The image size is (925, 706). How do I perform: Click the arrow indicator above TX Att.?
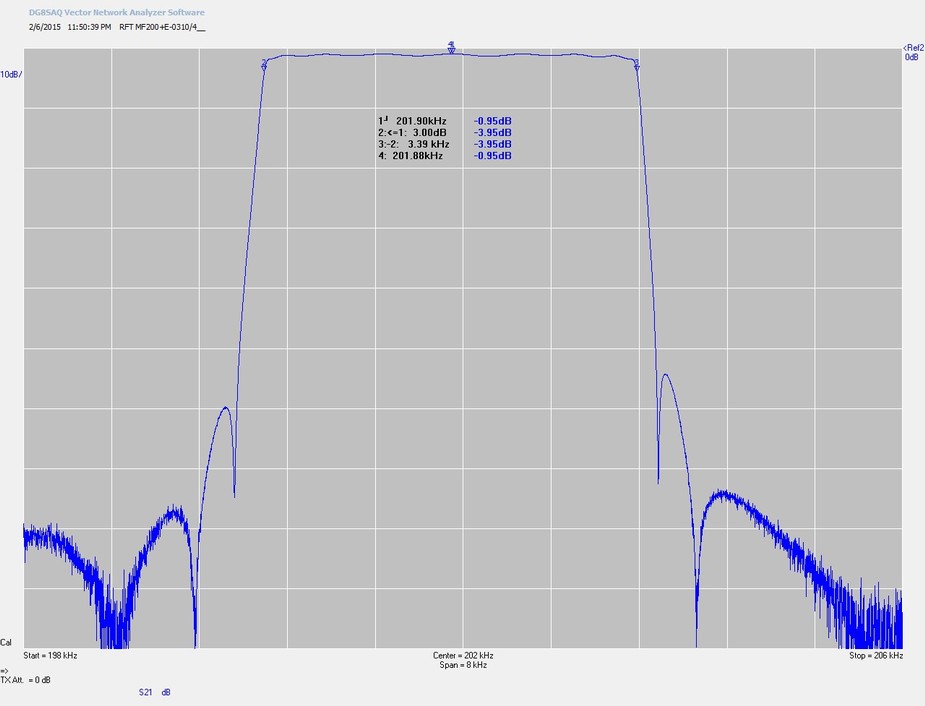4,670
